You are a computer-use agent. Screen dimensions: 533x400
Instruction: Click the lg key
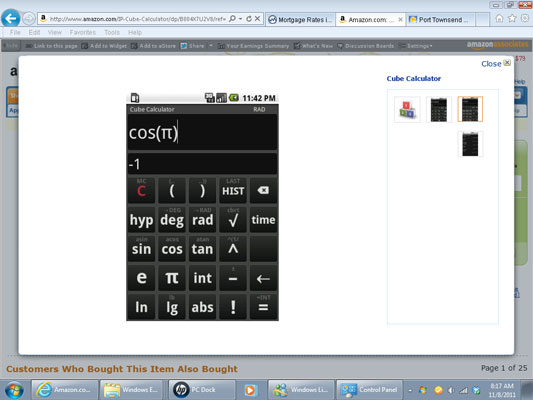[x=172, y=307]
